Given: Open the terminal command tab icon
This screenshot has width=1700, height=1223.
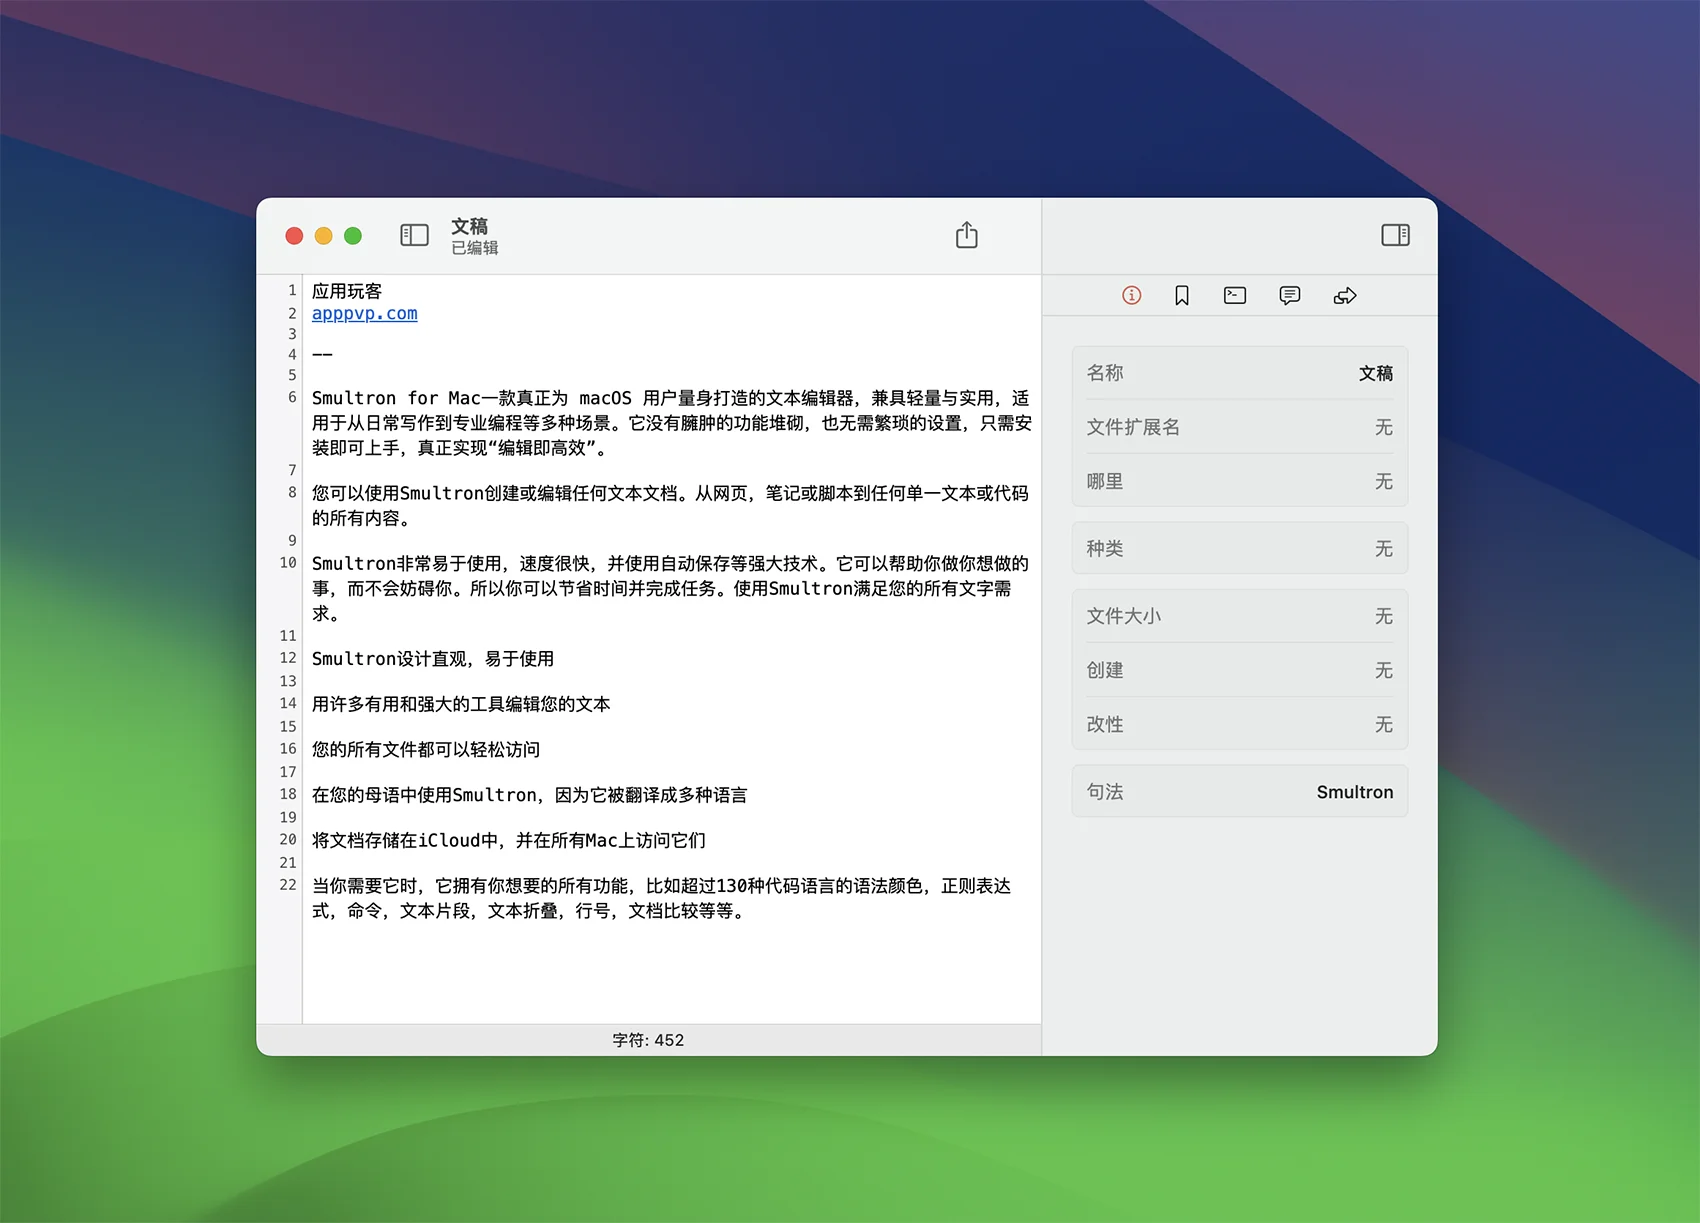Looking at the screenshot, I should [1235, 295].
